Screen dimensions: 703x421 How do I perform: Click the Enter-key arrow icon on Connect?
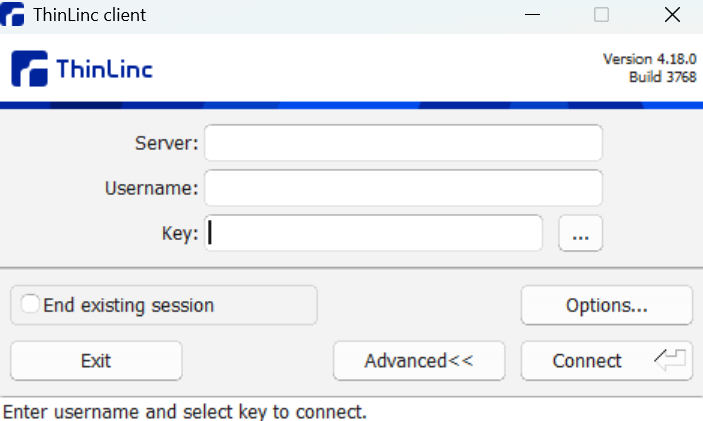pos(671,361)
